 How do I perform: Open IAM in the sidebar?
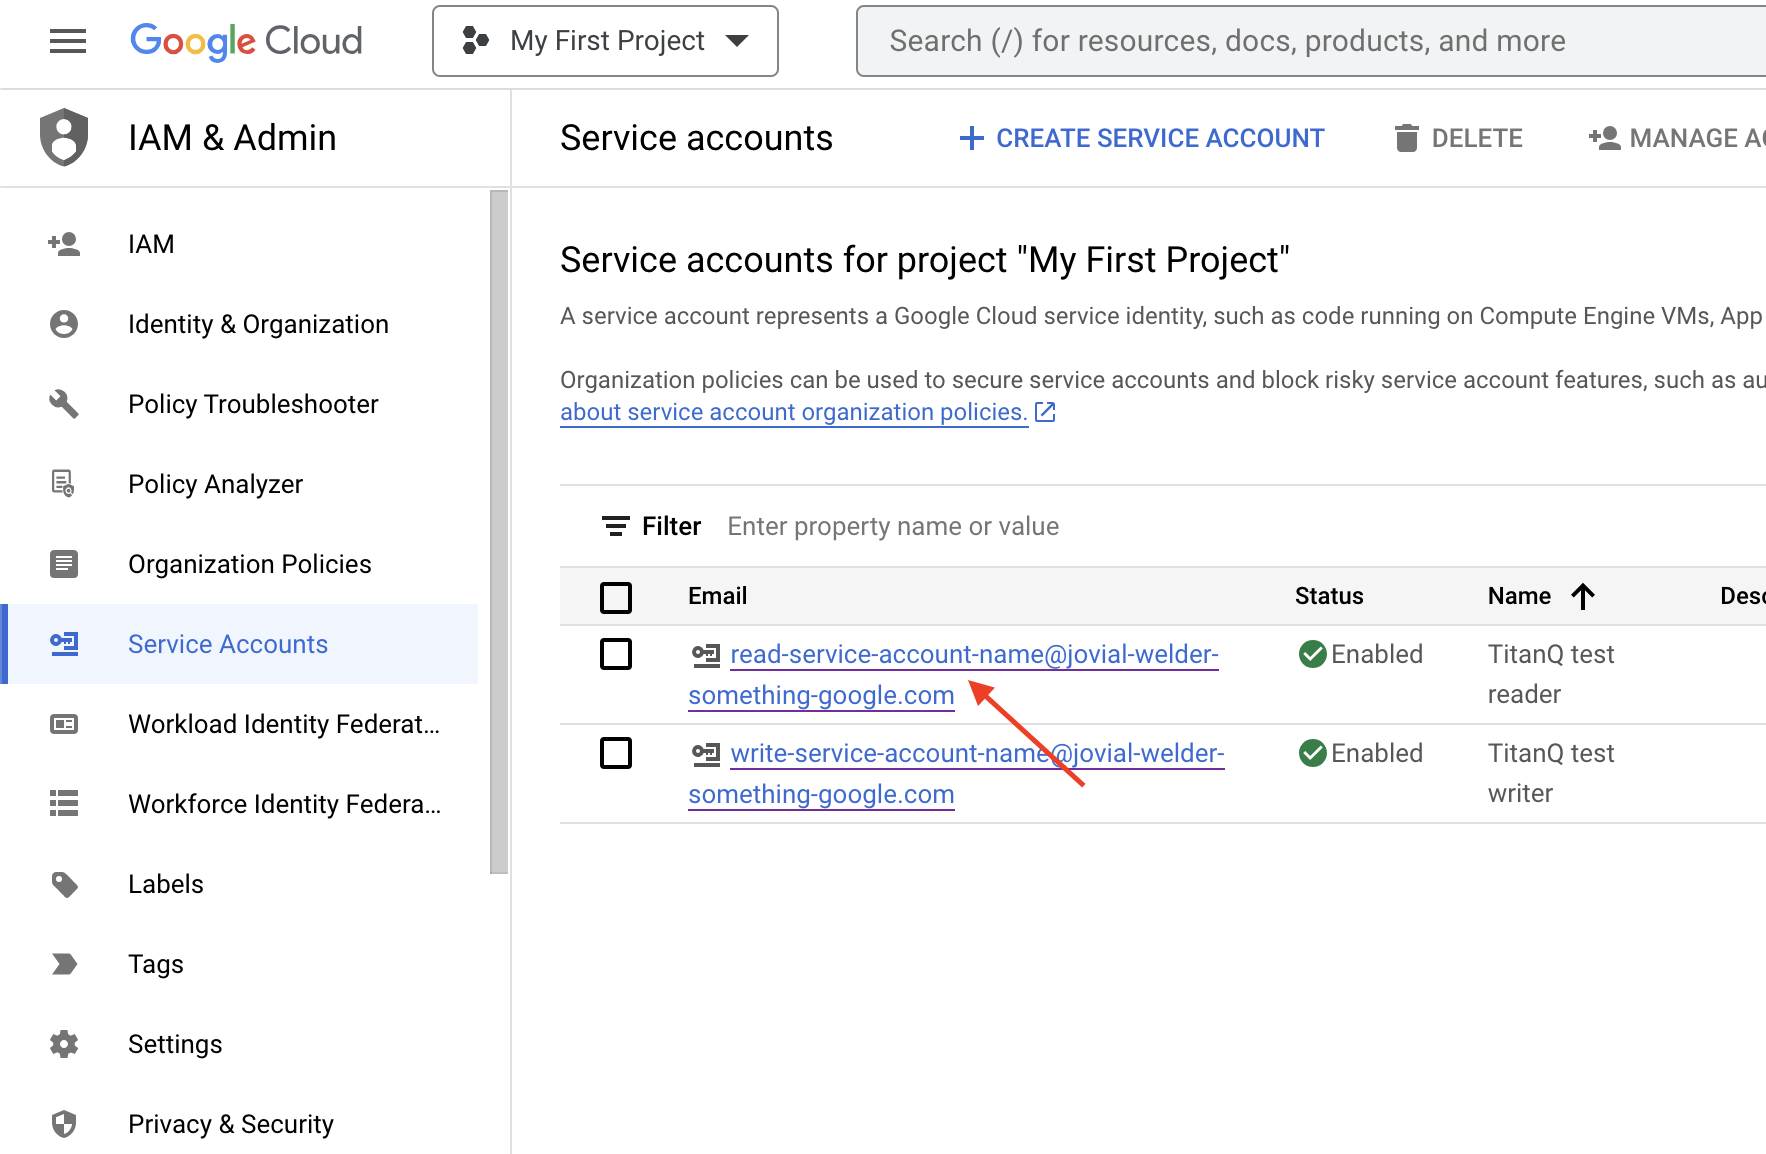(x=151, y=244)
